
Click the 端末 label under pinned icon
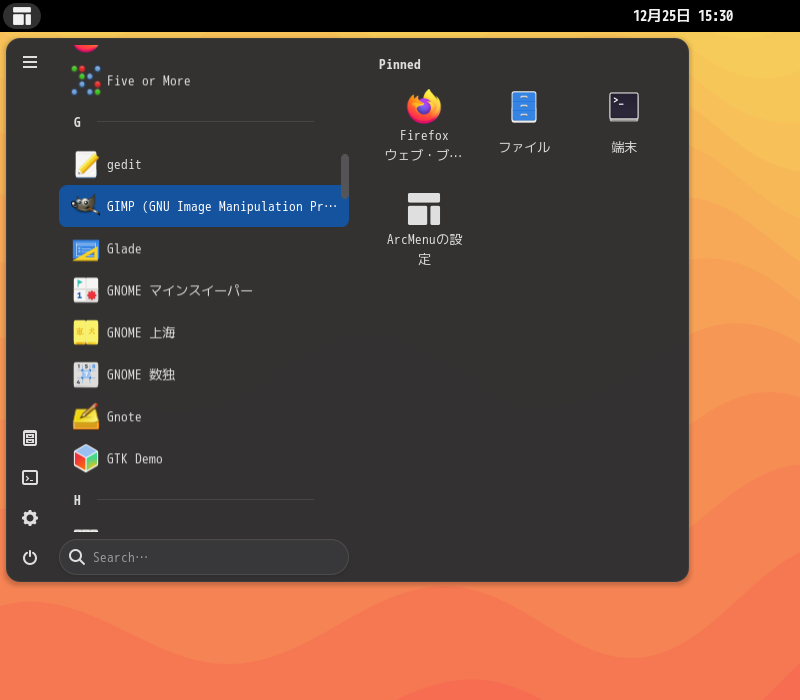click(x=624, y=147)
